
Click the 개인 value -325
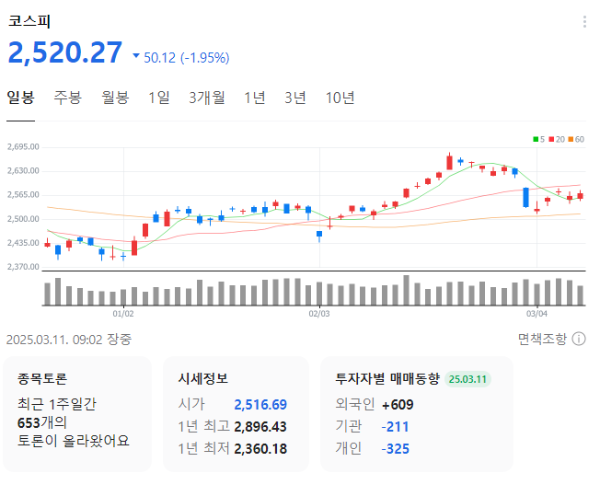(395, 449)
